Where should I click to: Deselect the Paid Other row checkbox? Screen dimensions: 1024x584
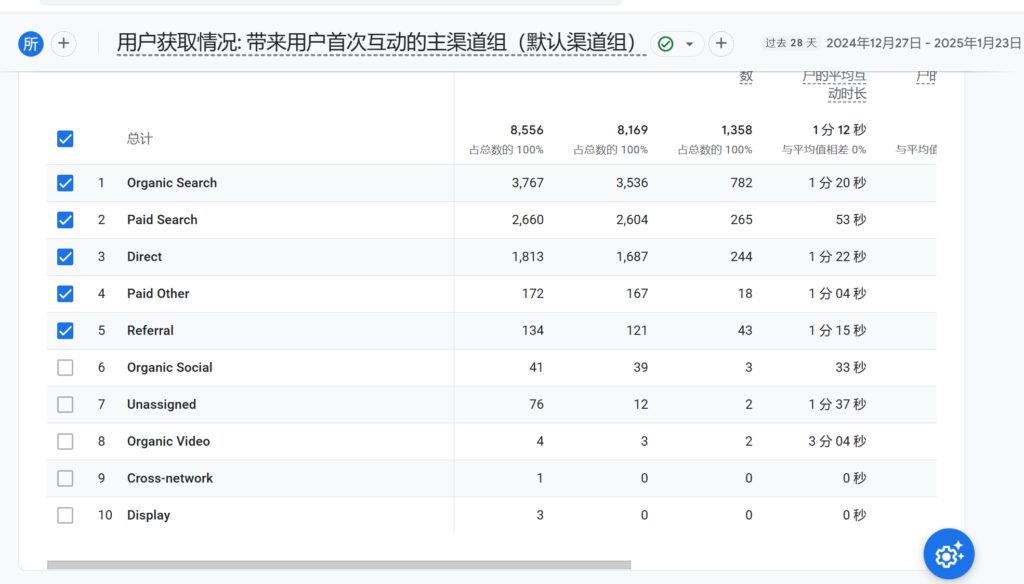click(x=65, y=294)
